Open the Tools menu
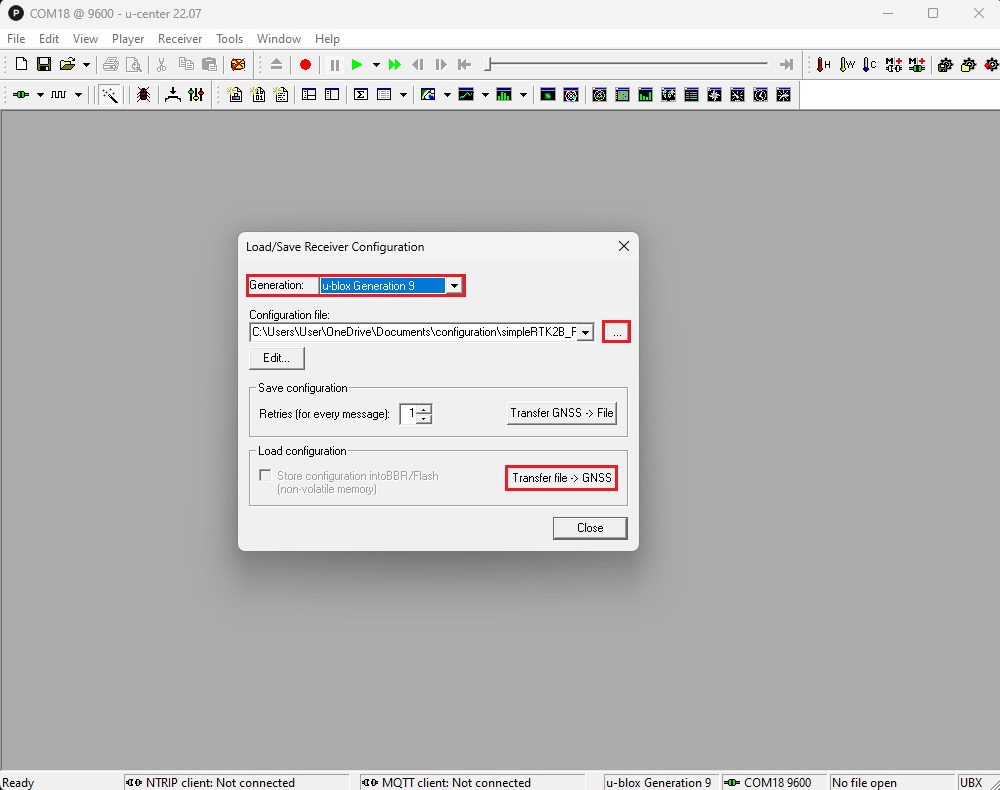This screenshot has width=1000, height=790. click(229, 39)
